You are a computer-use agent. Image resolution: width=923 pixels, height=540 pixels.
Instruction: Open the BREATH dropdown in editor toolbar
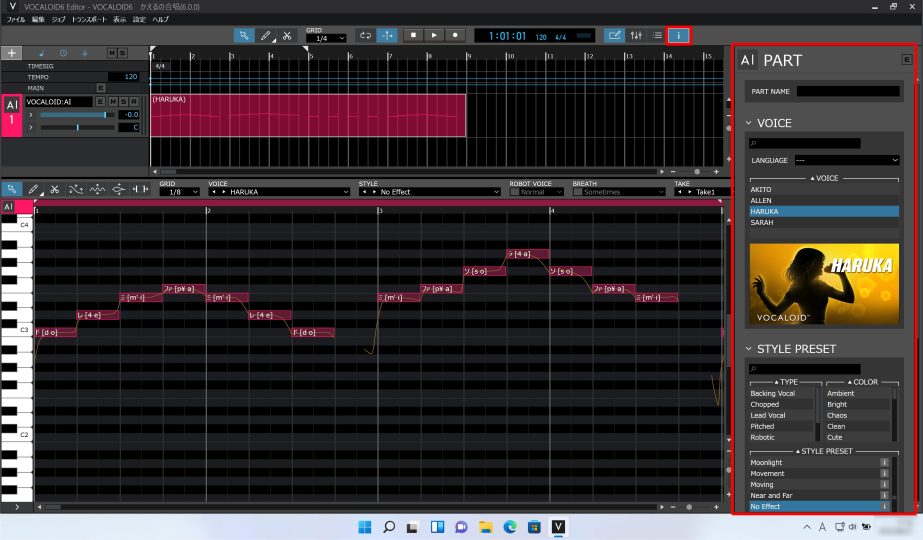pos(618,192)
